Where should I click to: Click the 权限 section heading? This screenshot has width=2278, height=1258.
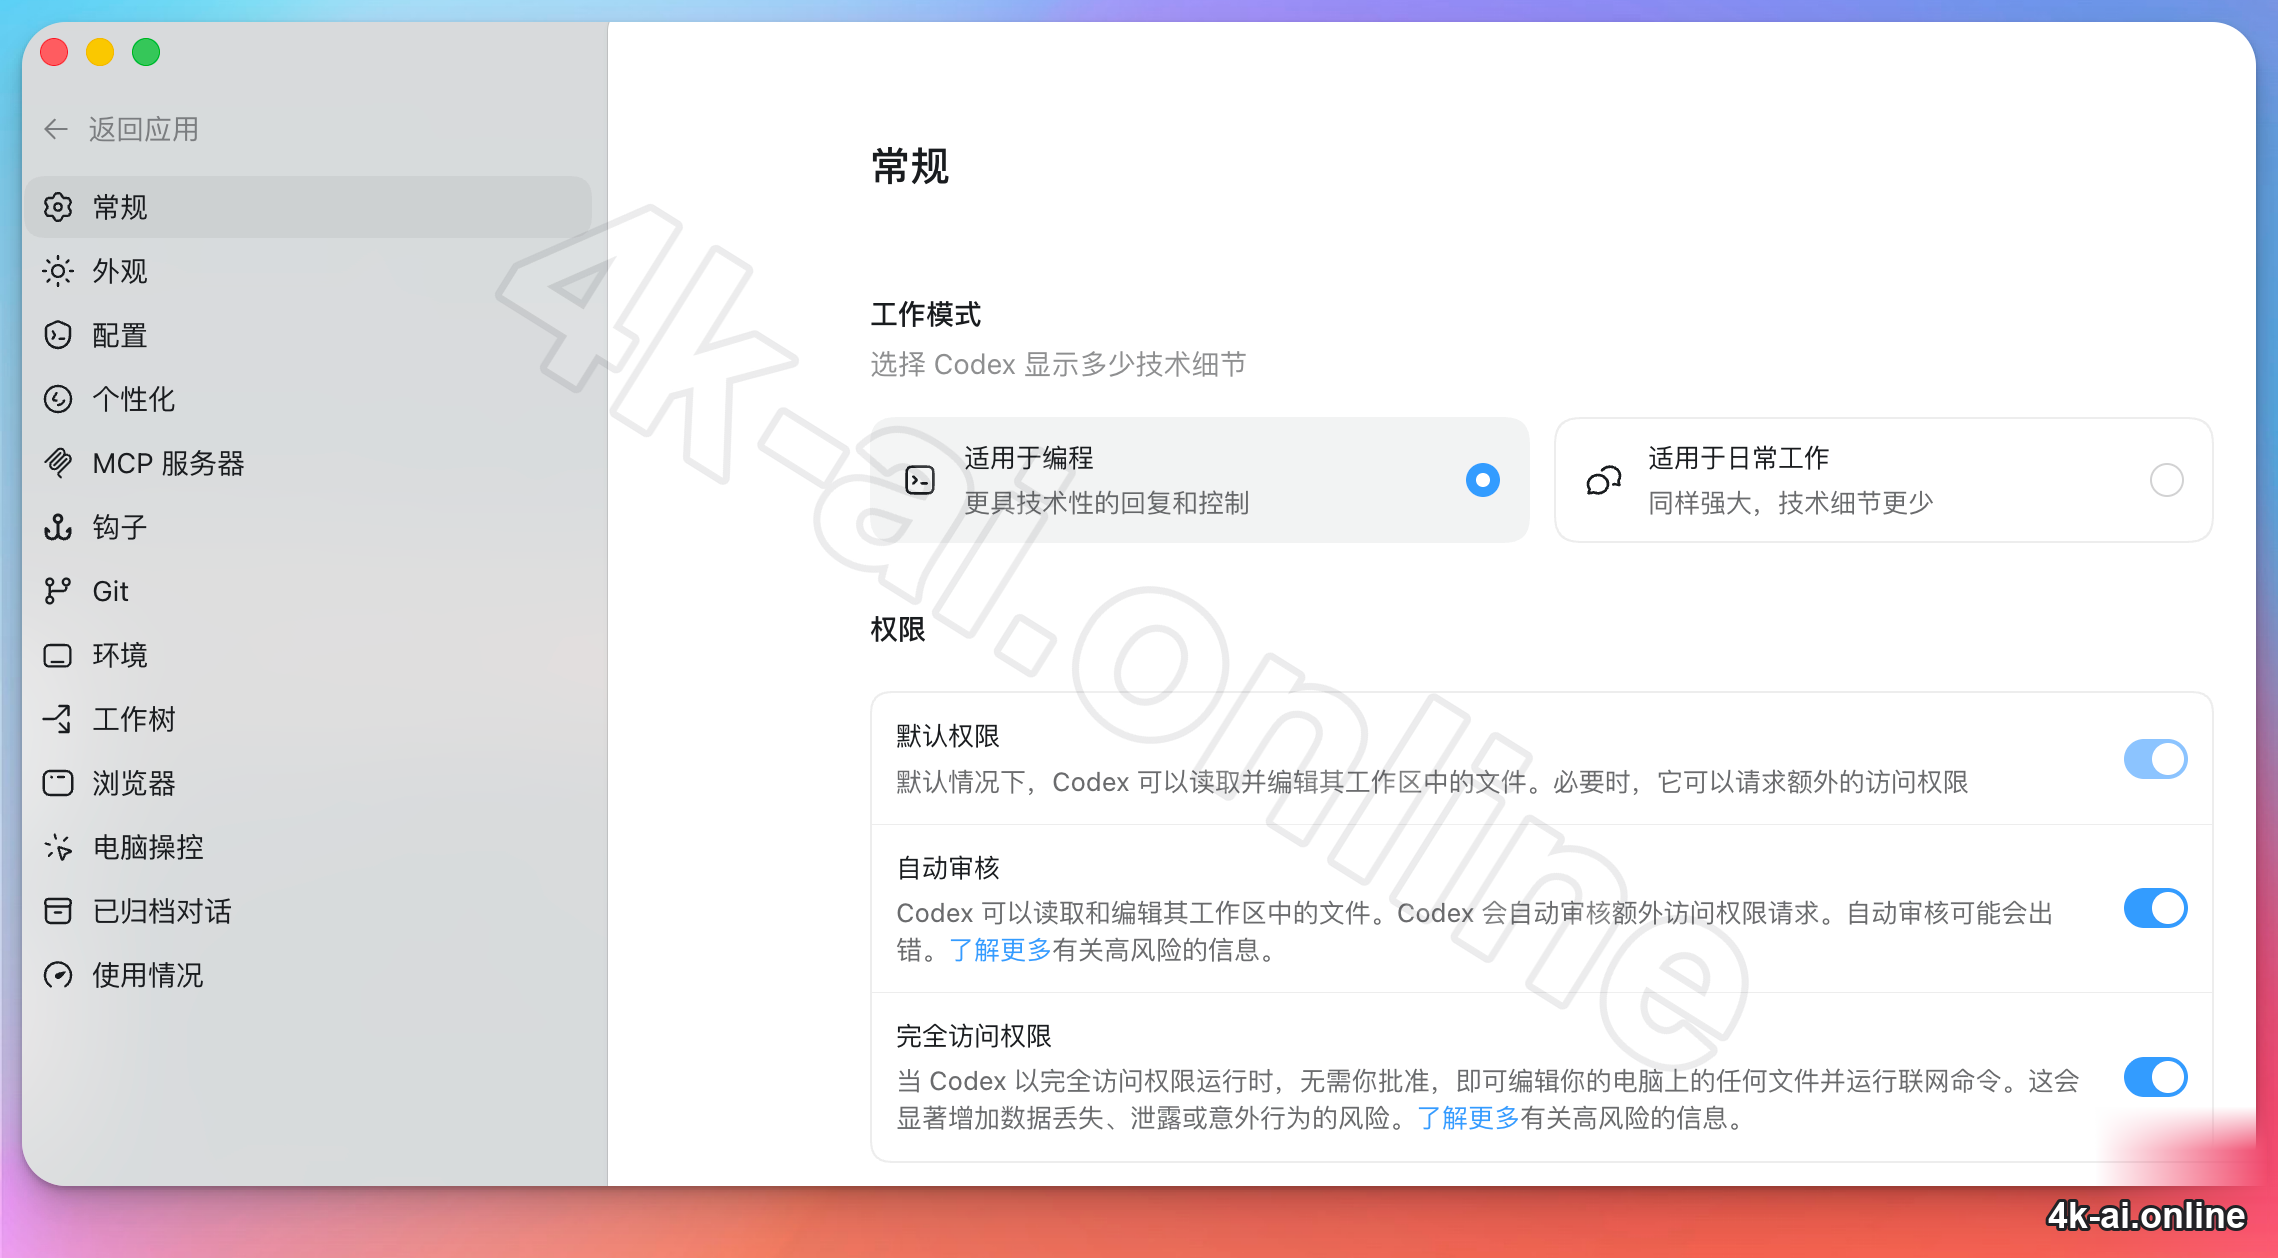click(x=898, y=629)
